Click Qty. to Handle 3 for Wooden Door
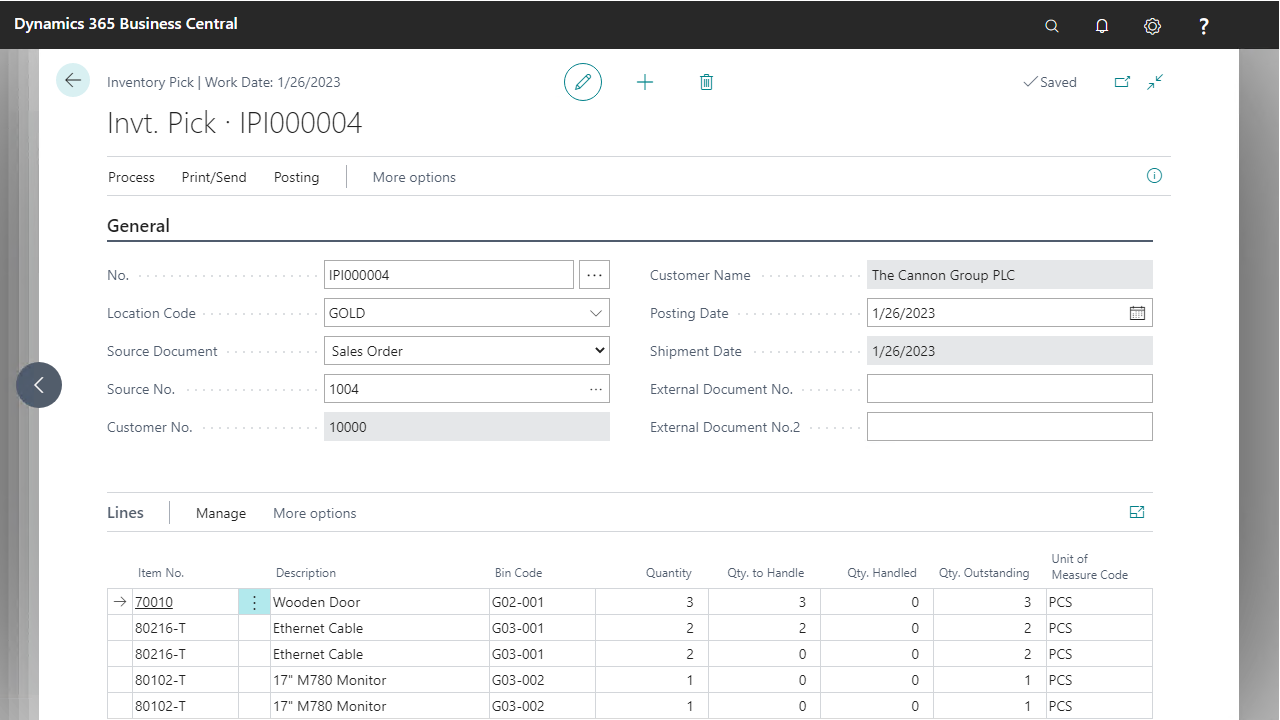The height and width of the screenshot is (720, 1280). click(x=764, y=602)
